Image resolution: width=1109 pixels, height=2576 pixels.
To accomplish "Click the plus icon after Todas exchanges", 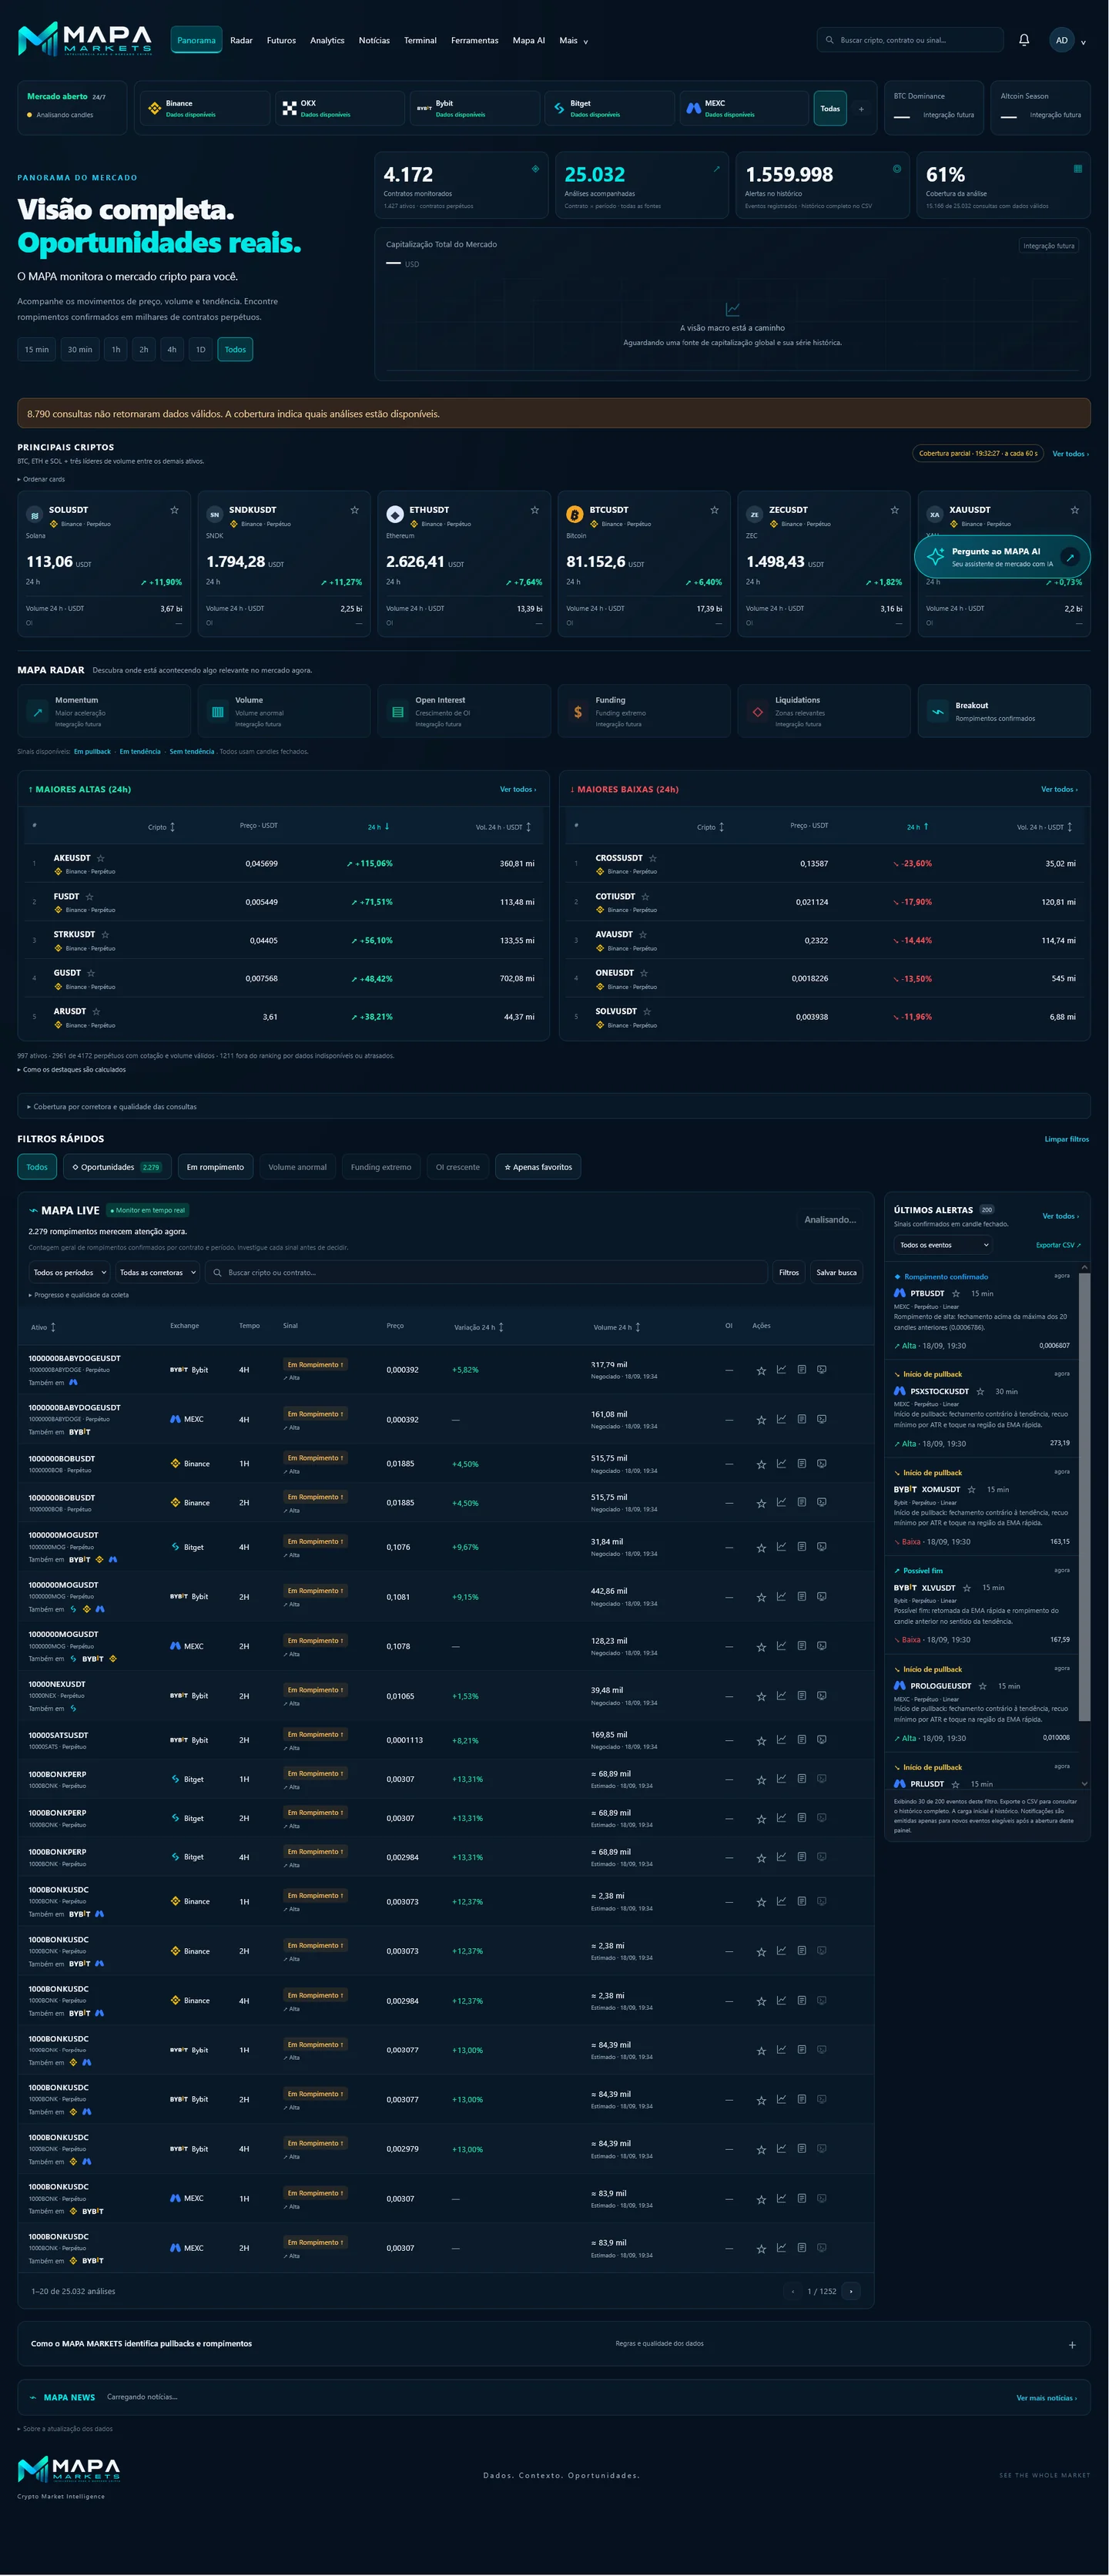I will pyautogui.click(x=861, y=109).
